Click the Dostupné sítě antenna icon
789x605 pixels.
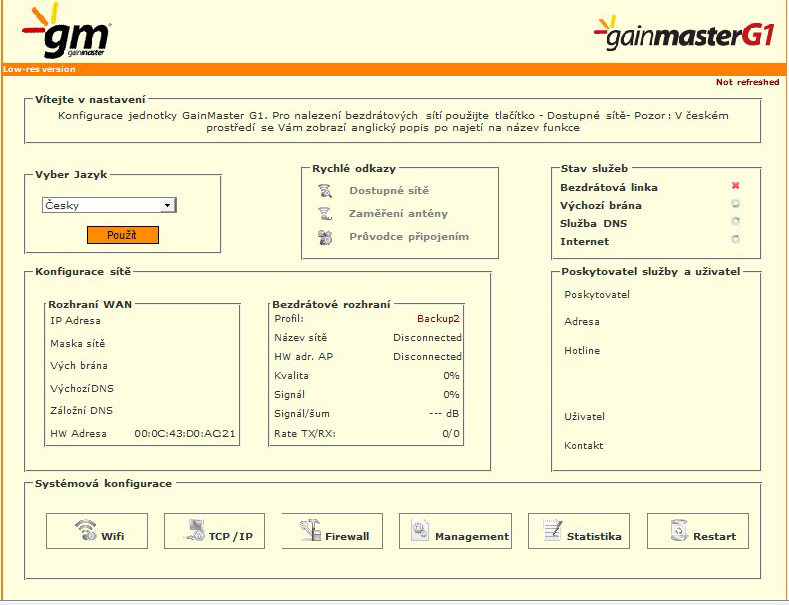pyautogui.click(x=324, y=190)
